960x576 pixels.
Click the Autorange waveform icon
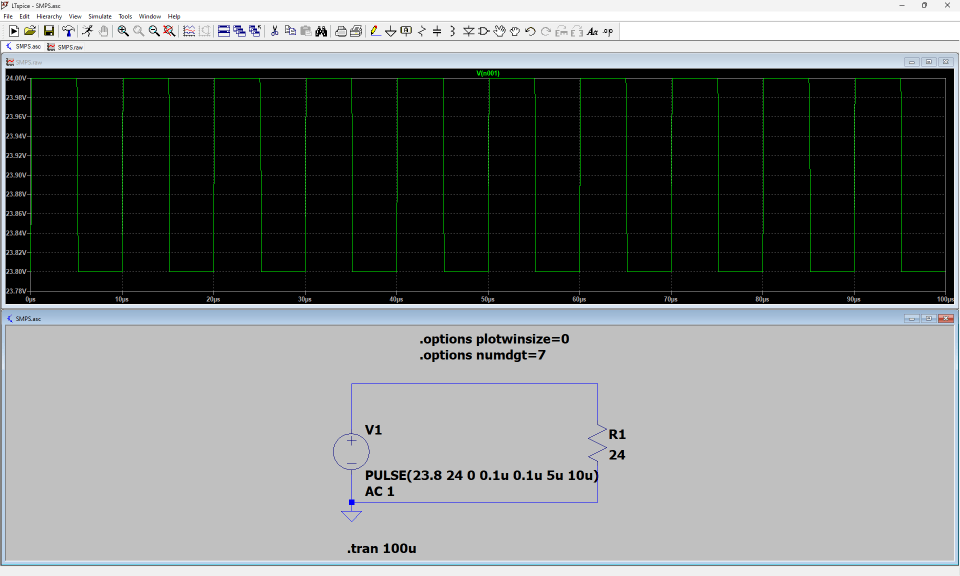pyautogui.click(x=189, y=31)
